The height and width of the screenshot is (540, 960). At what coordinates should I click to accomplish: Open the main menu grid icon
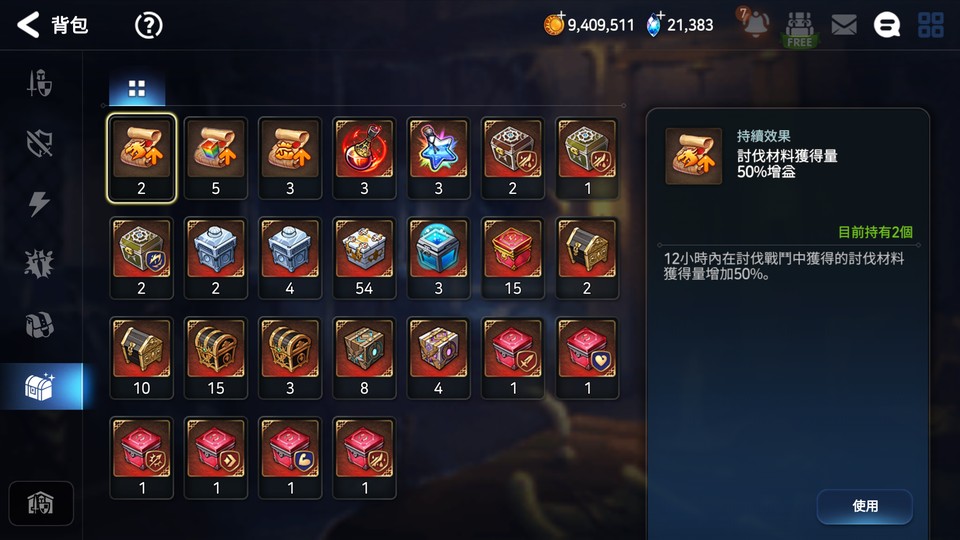931,25
